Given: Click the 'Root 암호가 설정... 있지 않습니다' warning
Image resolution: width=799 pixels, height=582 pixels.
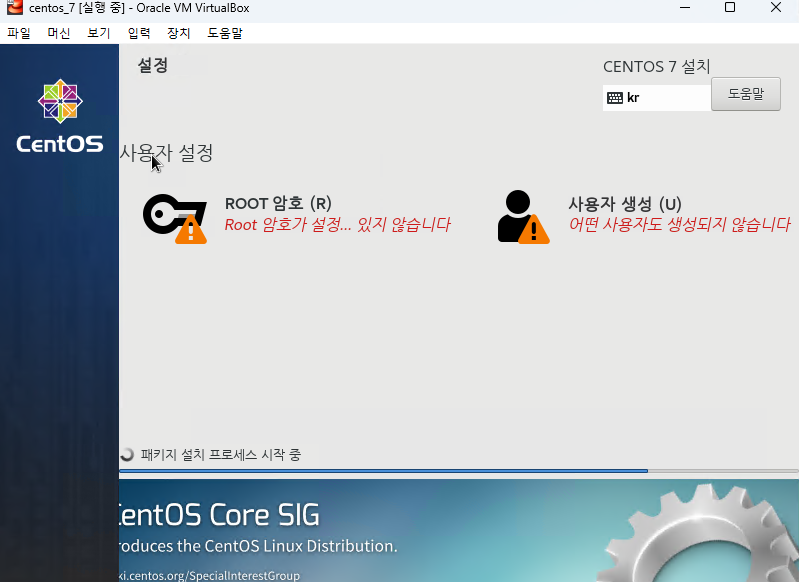Looking at the screenshot, I should (337, 224).
